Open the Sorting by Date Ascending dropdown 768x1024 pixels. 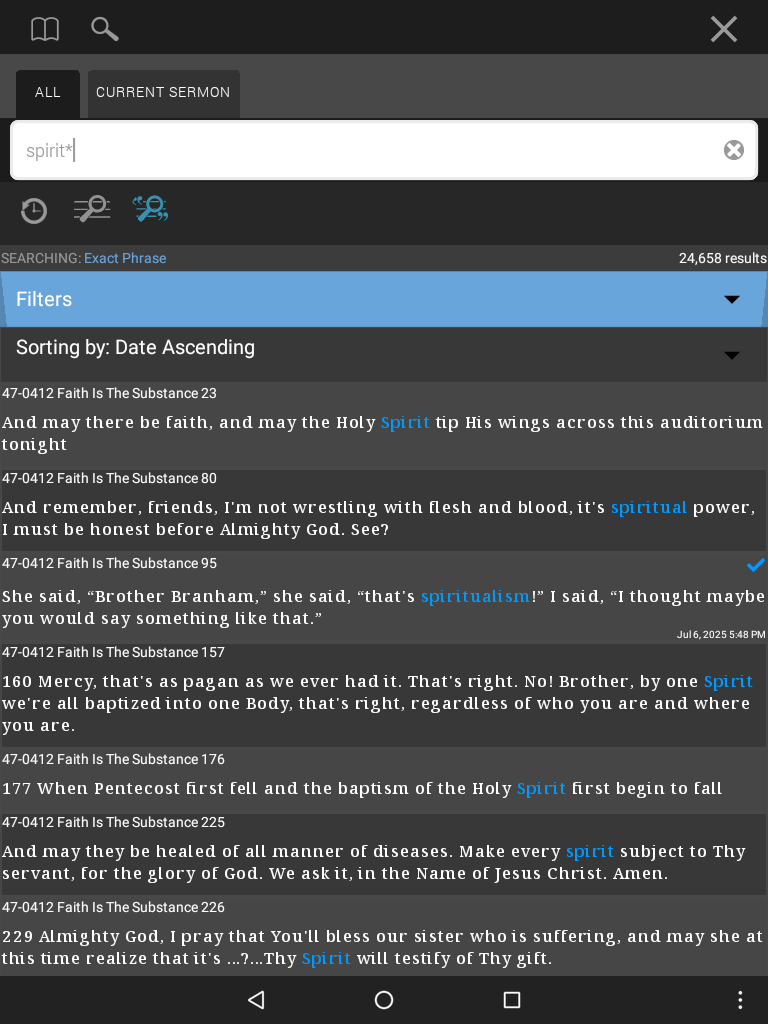[x=384, y=354]
